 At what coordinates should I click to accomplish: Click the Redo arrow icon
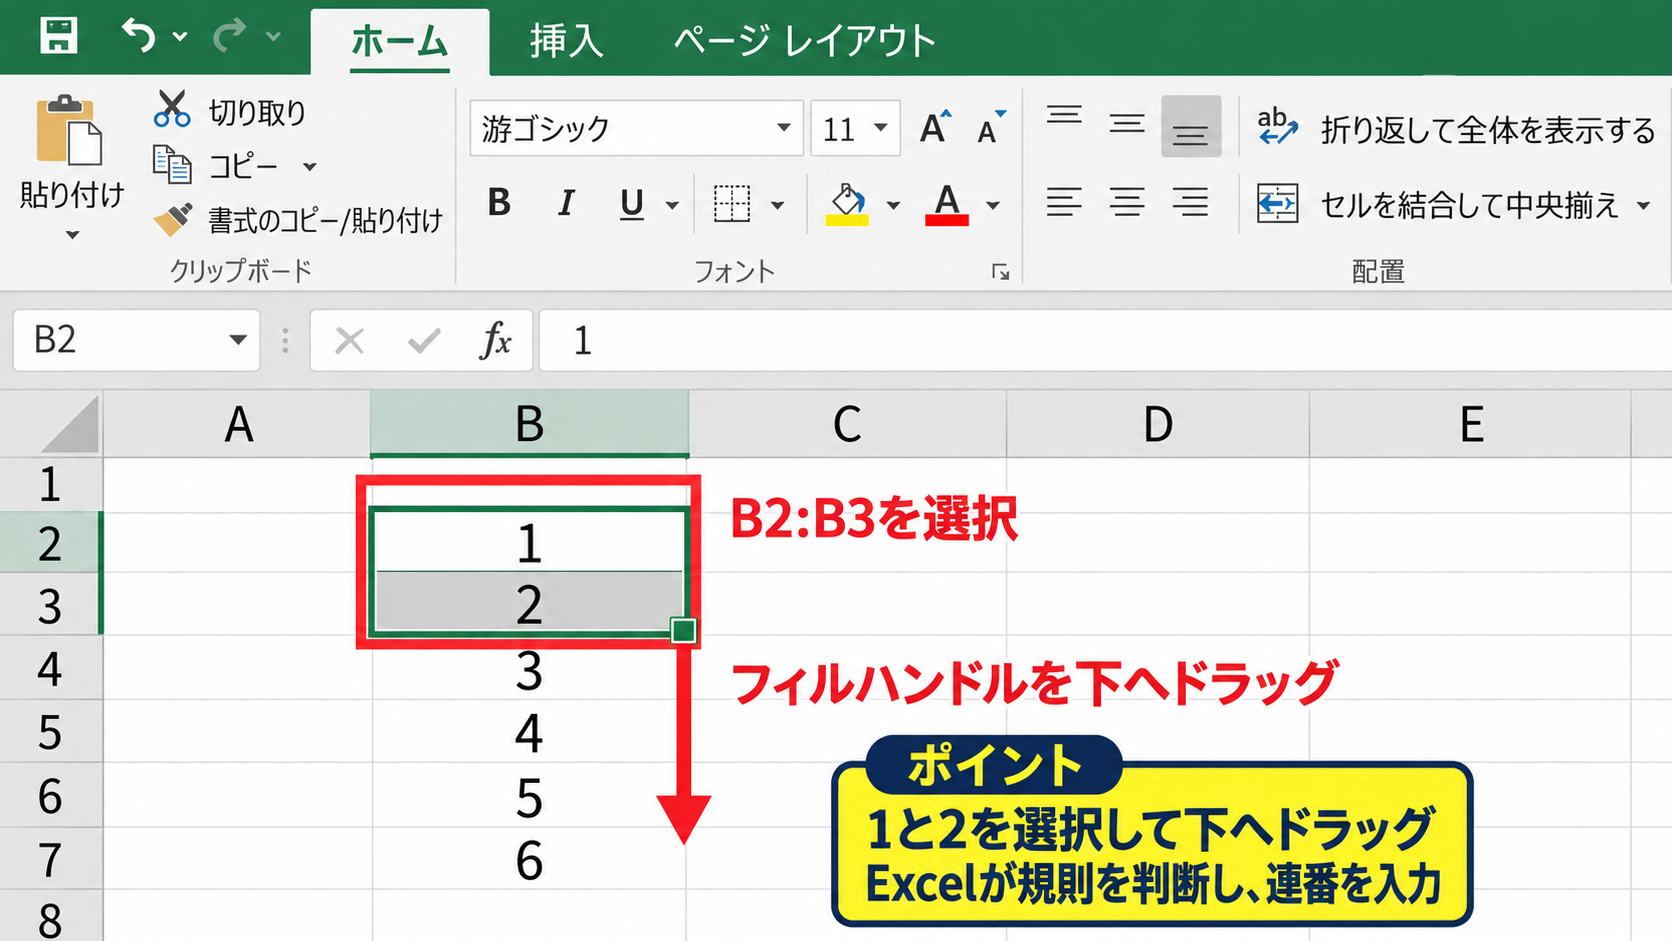tap(230, 36)
